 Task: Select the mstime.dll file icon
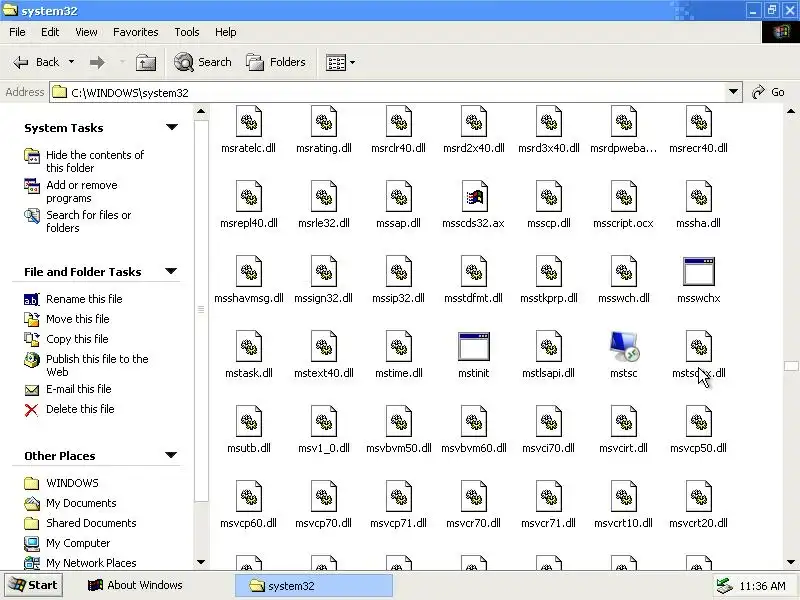(399, 346)
